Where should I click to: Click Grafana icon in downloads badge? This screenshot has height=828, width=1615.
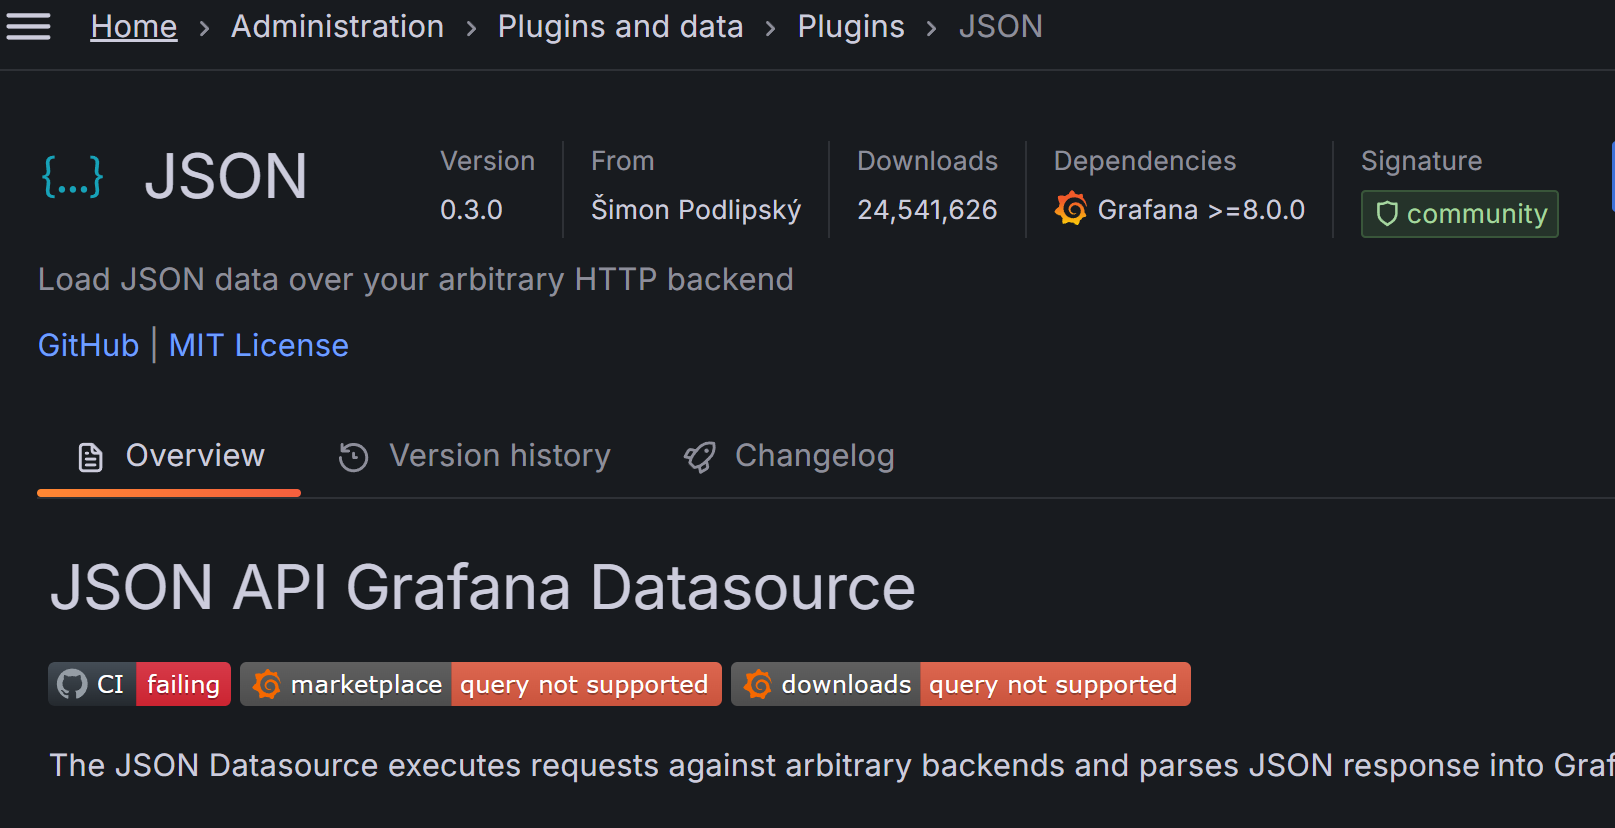coord(758,684)
